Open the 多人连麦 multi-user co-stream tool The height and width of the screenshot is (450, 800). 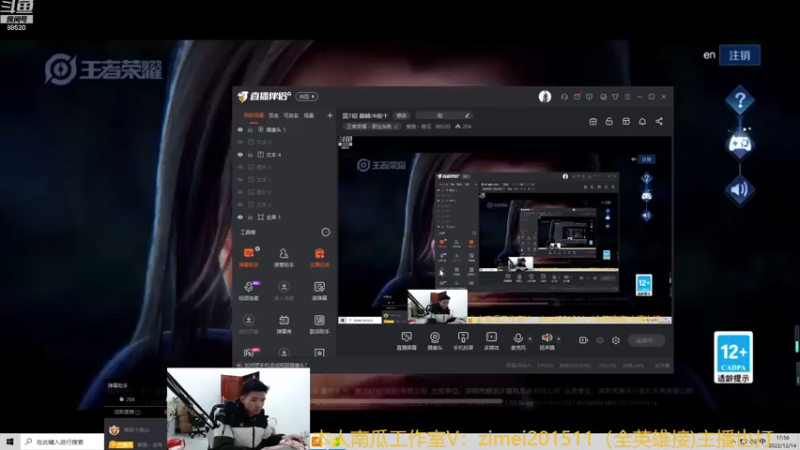coord(284,290)
